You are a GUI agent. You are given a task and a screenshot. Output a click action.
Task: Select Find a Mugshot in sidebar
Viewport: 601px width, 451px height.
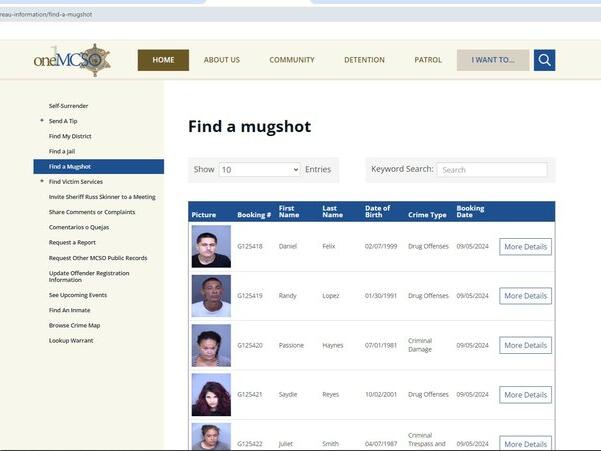[x=99, y=167]
